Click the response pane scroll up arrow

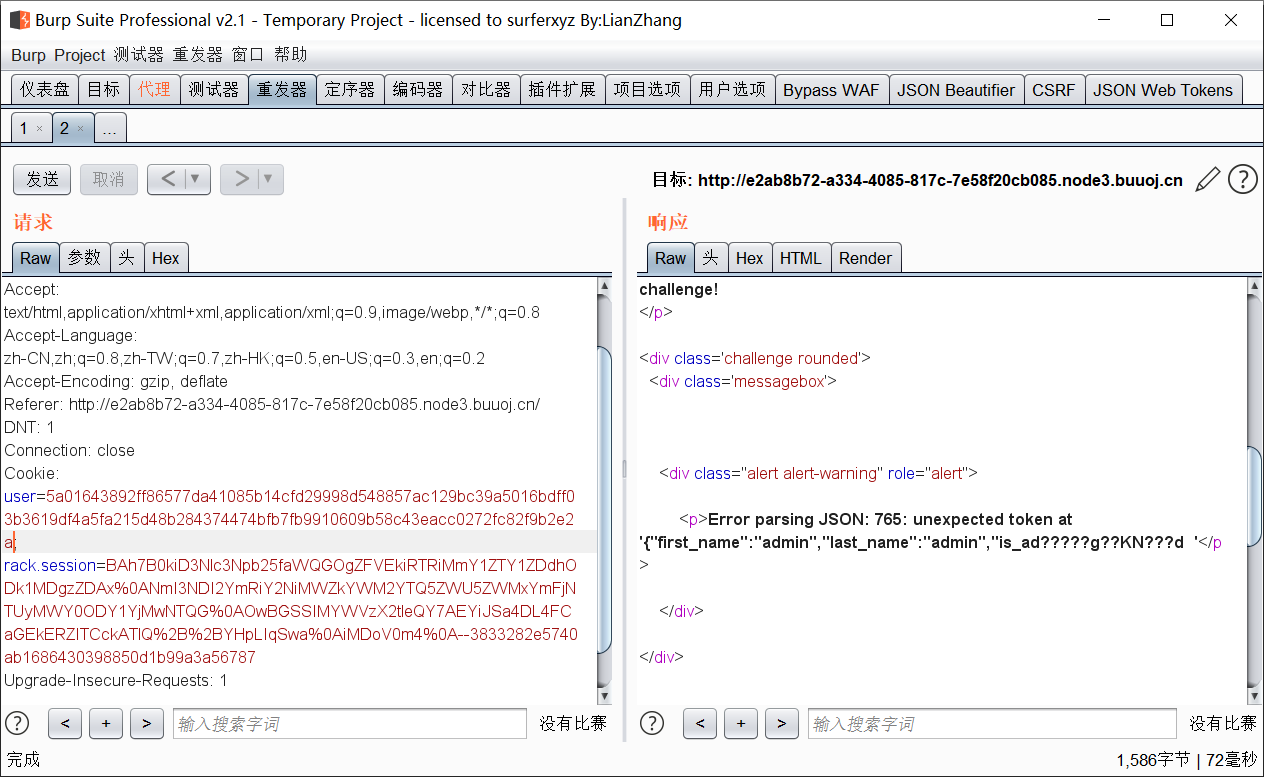(x=1254, y=286)
